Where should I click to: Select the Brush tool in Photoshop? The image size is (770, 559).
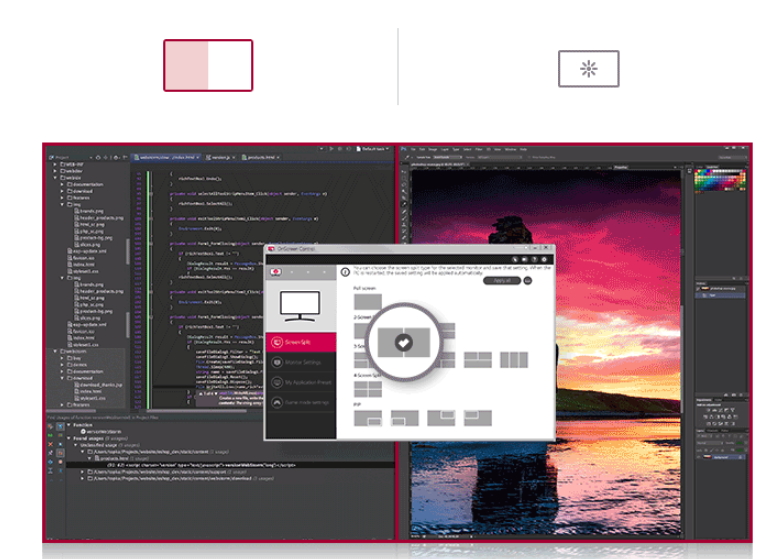tap(404, 218)
